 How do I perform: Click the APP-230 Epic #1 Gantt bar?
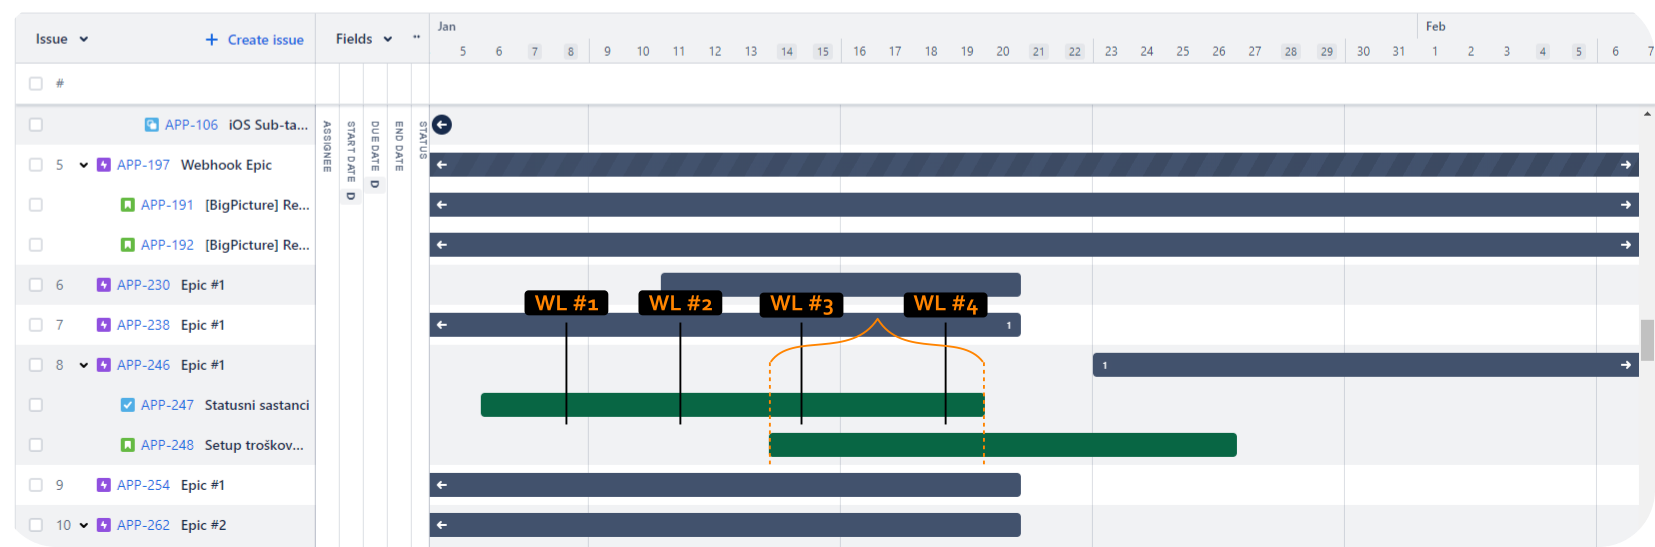coord(841,283)
